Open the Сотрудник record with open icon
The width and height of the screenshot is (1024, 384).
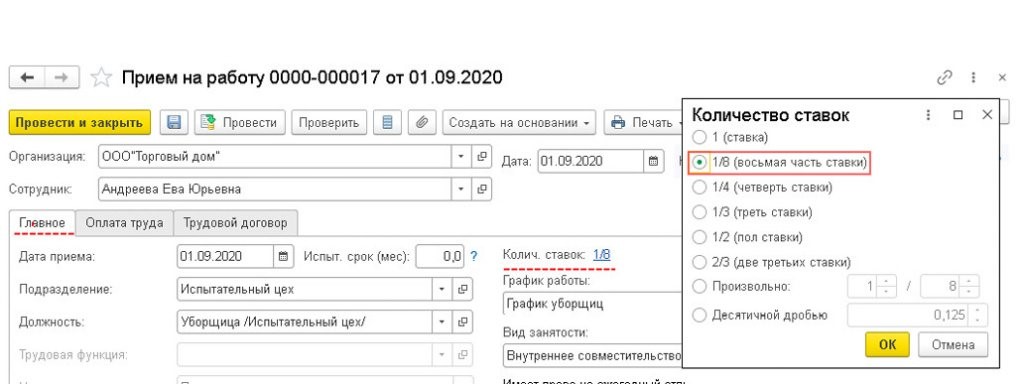pyautogui.click(x=482, y=189)
